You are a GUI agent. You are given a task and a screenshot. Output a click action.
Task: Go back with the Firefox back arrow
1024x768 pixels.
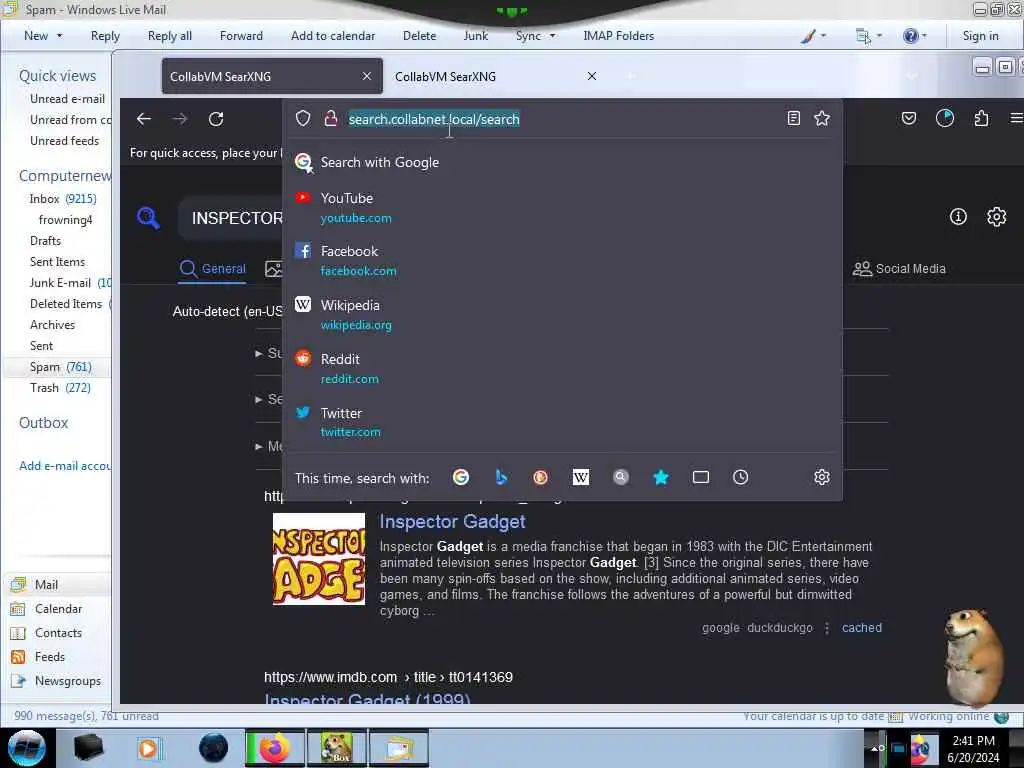144,119
